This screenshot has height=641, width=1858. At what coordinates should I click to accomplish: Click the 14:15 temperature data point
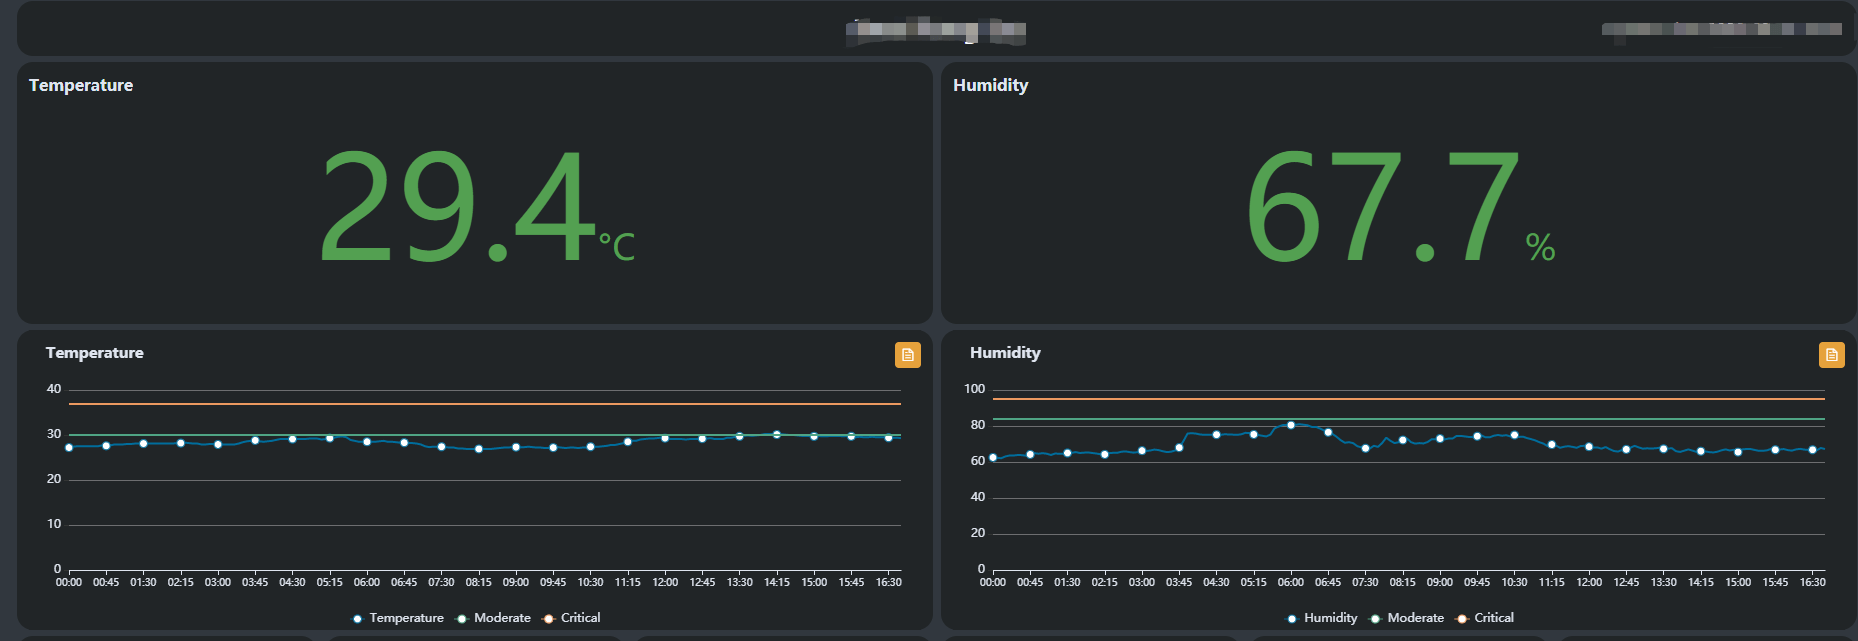click(777, 434)
